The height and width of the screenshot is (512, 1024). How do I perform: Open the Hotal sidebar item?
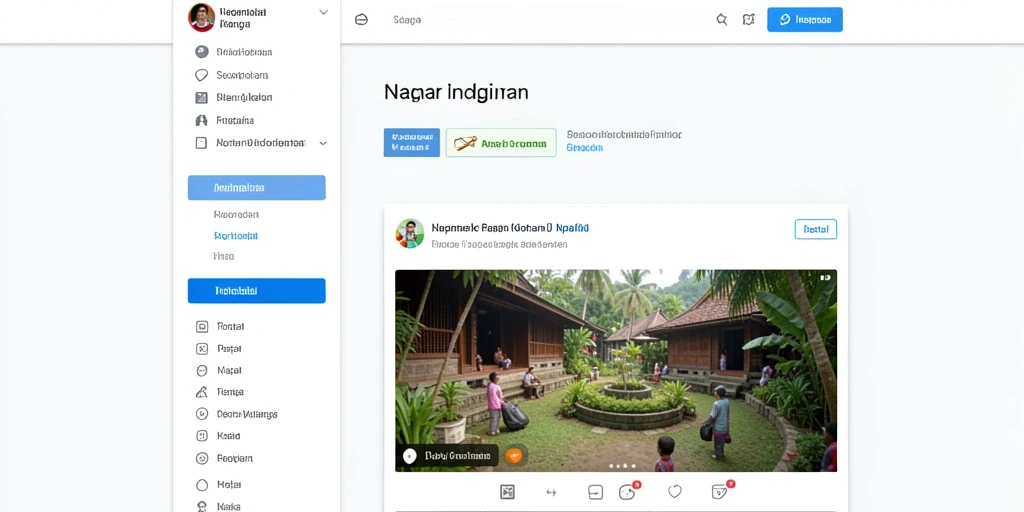pyautogui.click(x=229, y=485)
